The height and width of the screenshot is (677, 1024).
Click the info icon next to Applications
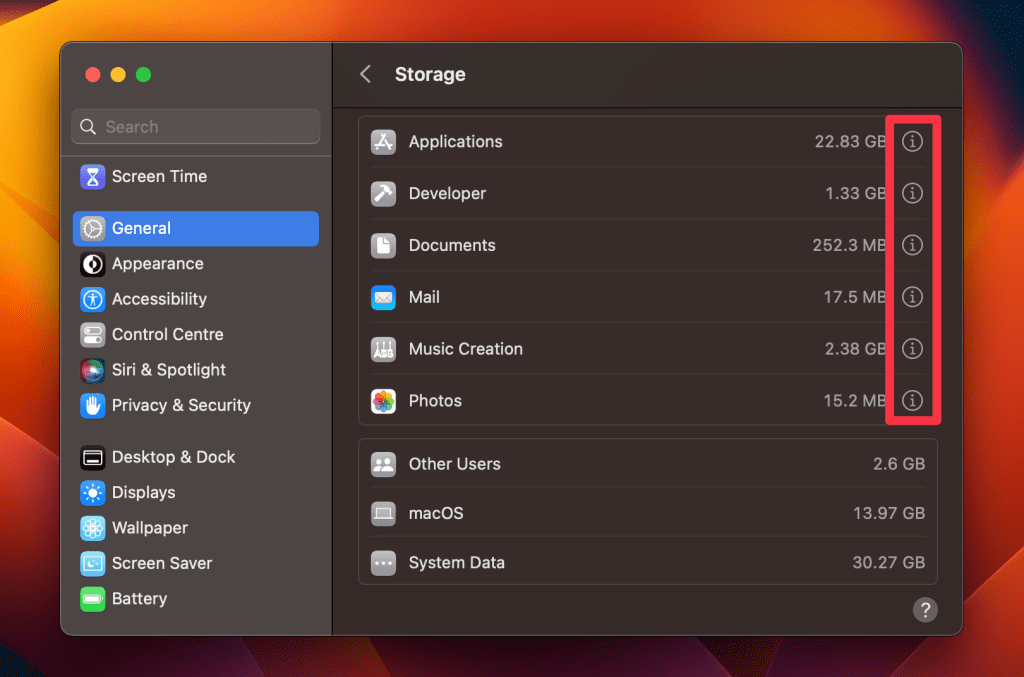point(912,142)
